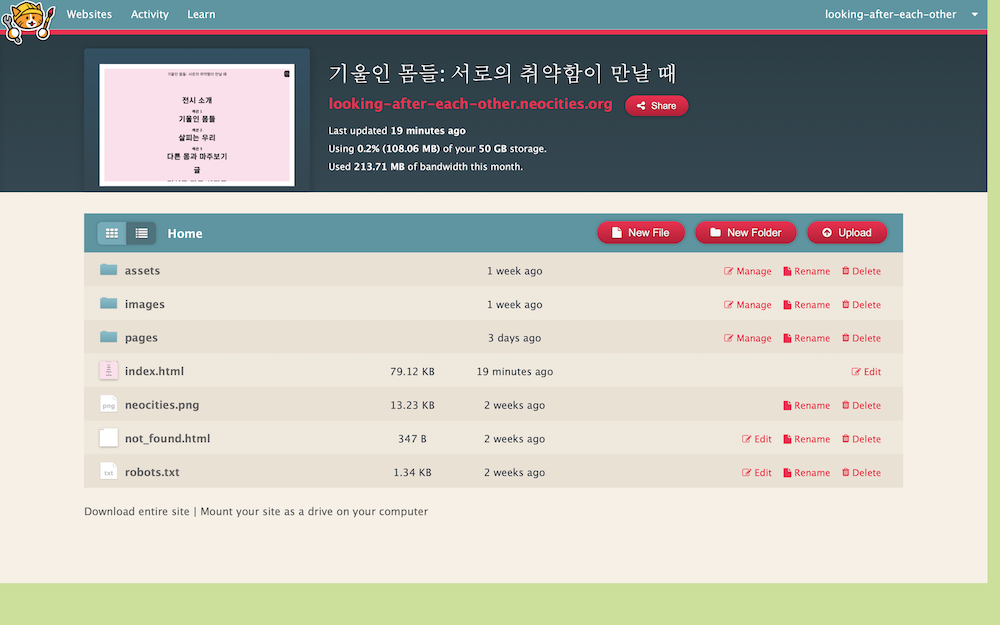Delete not_found.html
The height and width of the screenshot is (625, 1000).
click(861, 439)
